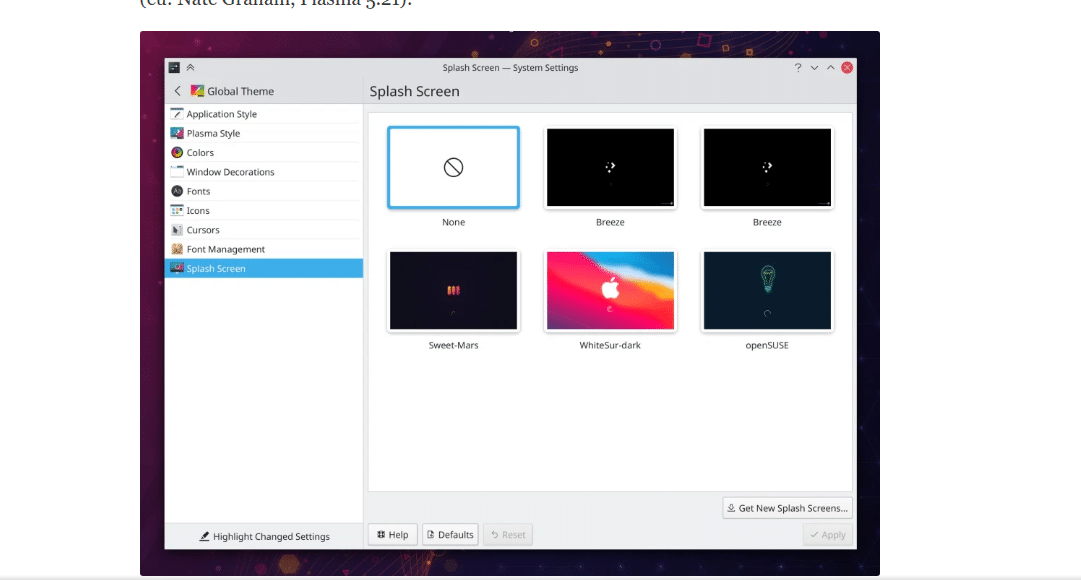Screen dimensions: 1081x580
Task: Click the Help button
Action: point(393,534)
